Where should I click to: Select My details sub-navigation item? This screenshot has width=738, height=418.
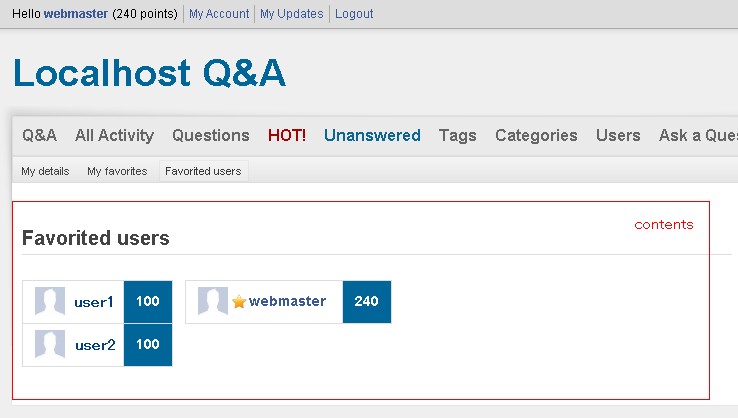click(x=46, y=171)
